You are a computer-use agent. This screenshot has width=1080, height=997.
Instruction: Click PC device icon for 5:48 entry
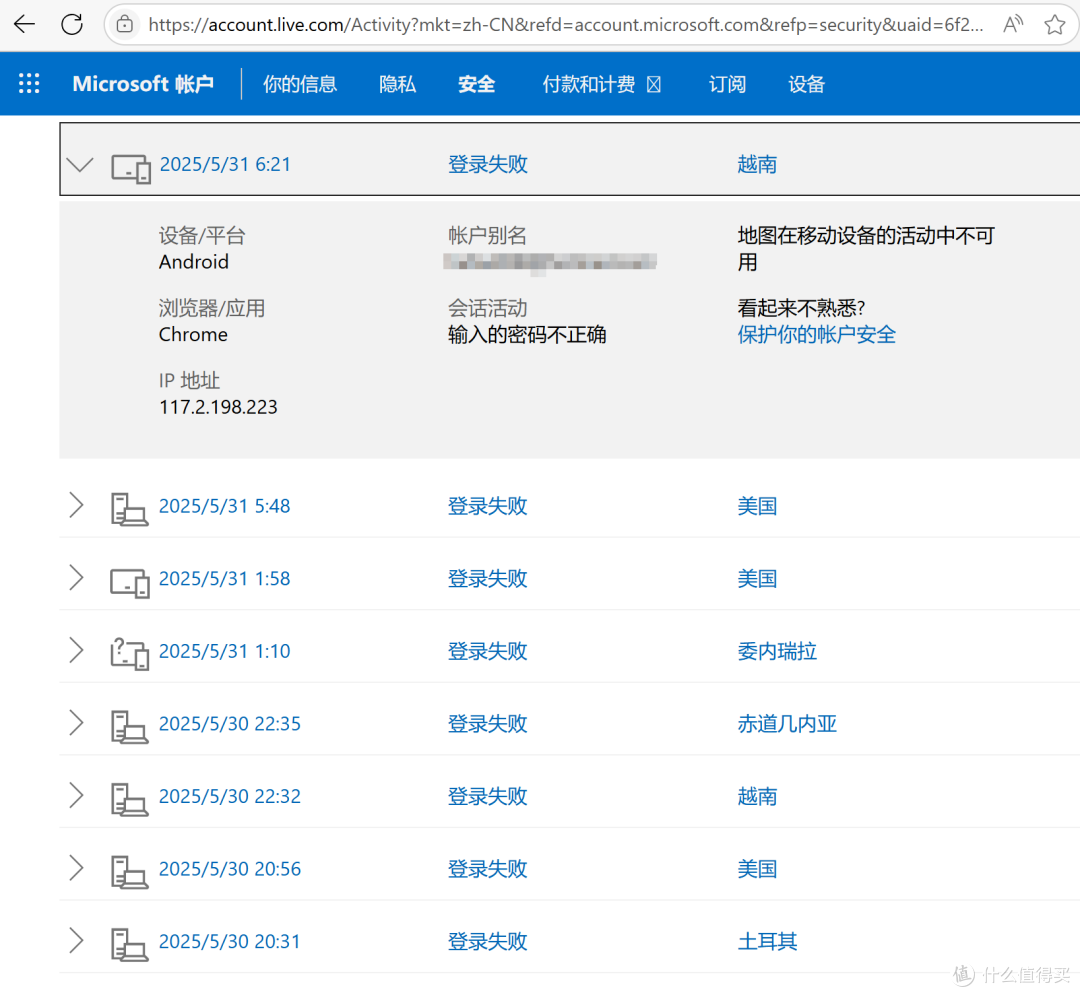pos(129,510)
